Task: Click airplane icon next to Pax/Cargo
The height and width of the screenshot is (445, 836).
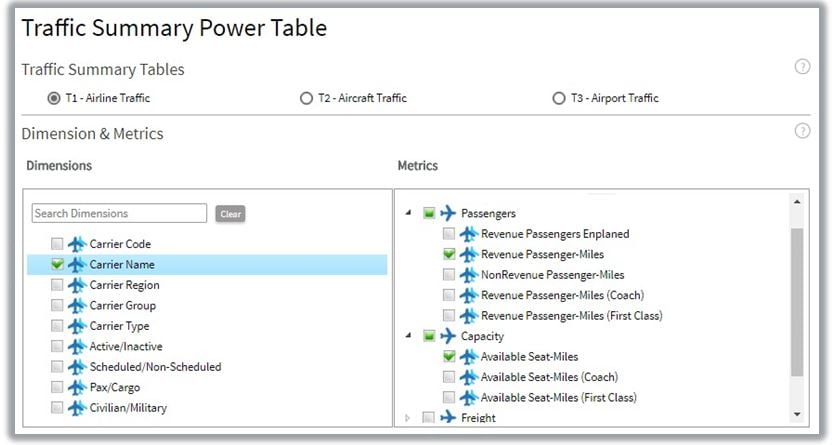Action: 77,387
